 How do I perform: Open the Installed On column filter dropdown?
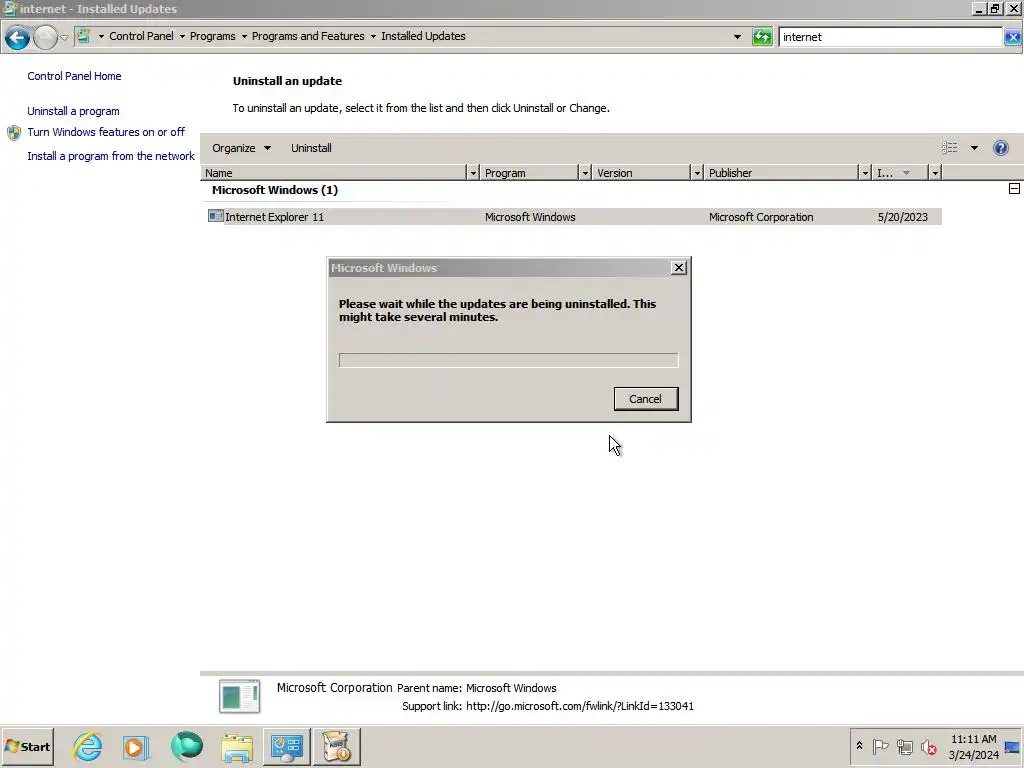[935, 173]
